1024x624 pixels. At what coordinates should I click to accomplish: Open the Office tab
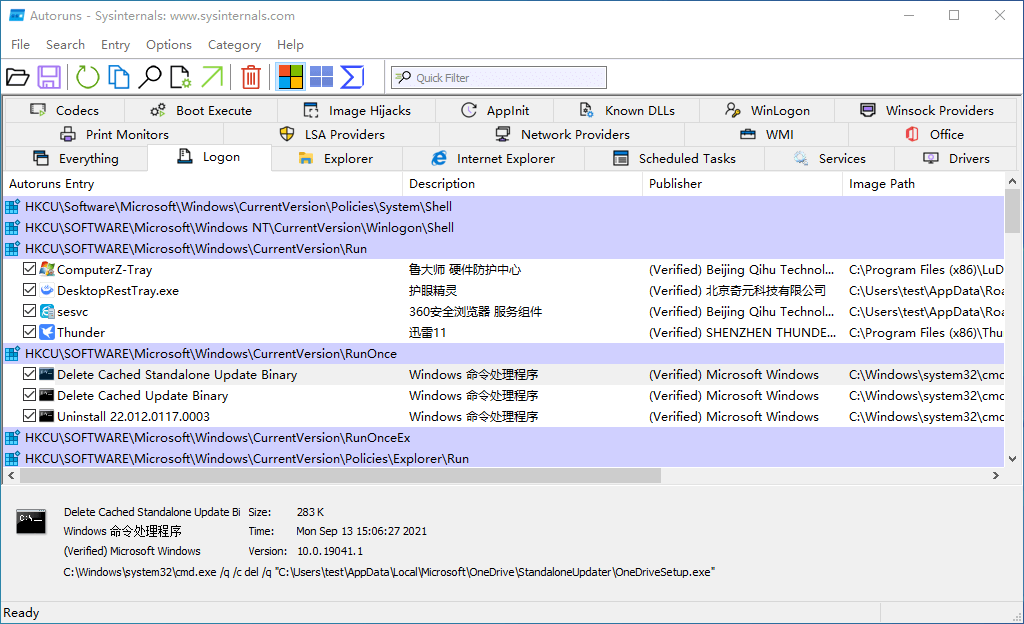934,134
